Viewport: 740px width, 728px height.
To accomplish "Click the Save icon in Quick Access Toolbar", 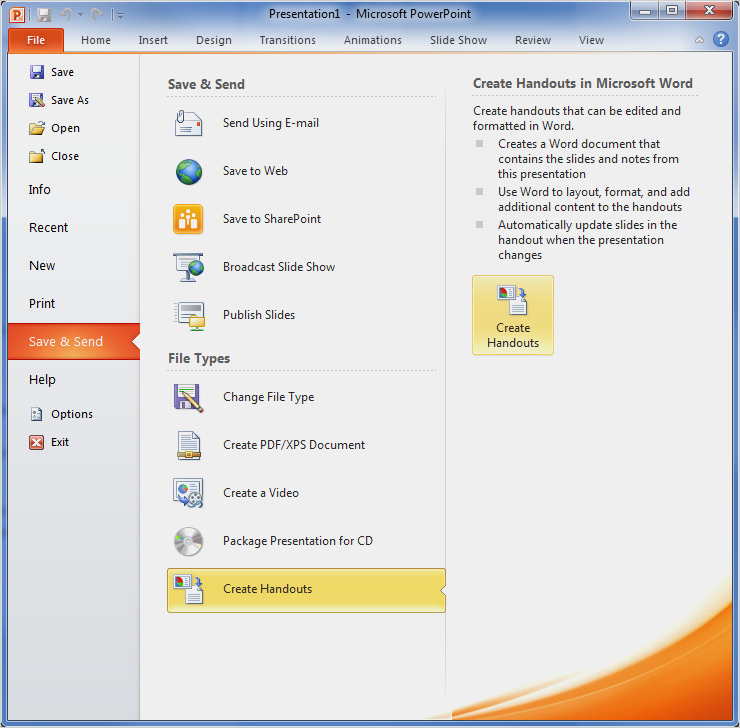I will [x=44, y=15].
